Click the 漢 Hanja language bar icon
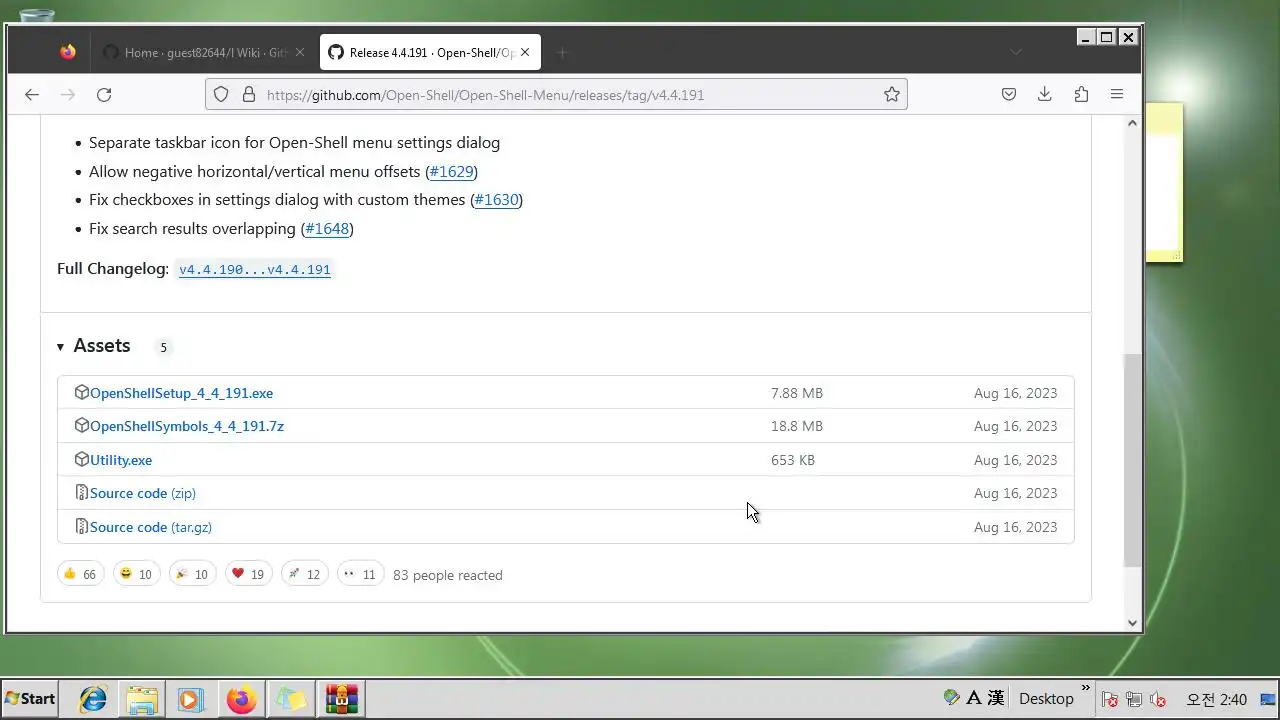This screenshot has height=720, width=1280. [x=996, y=698]
